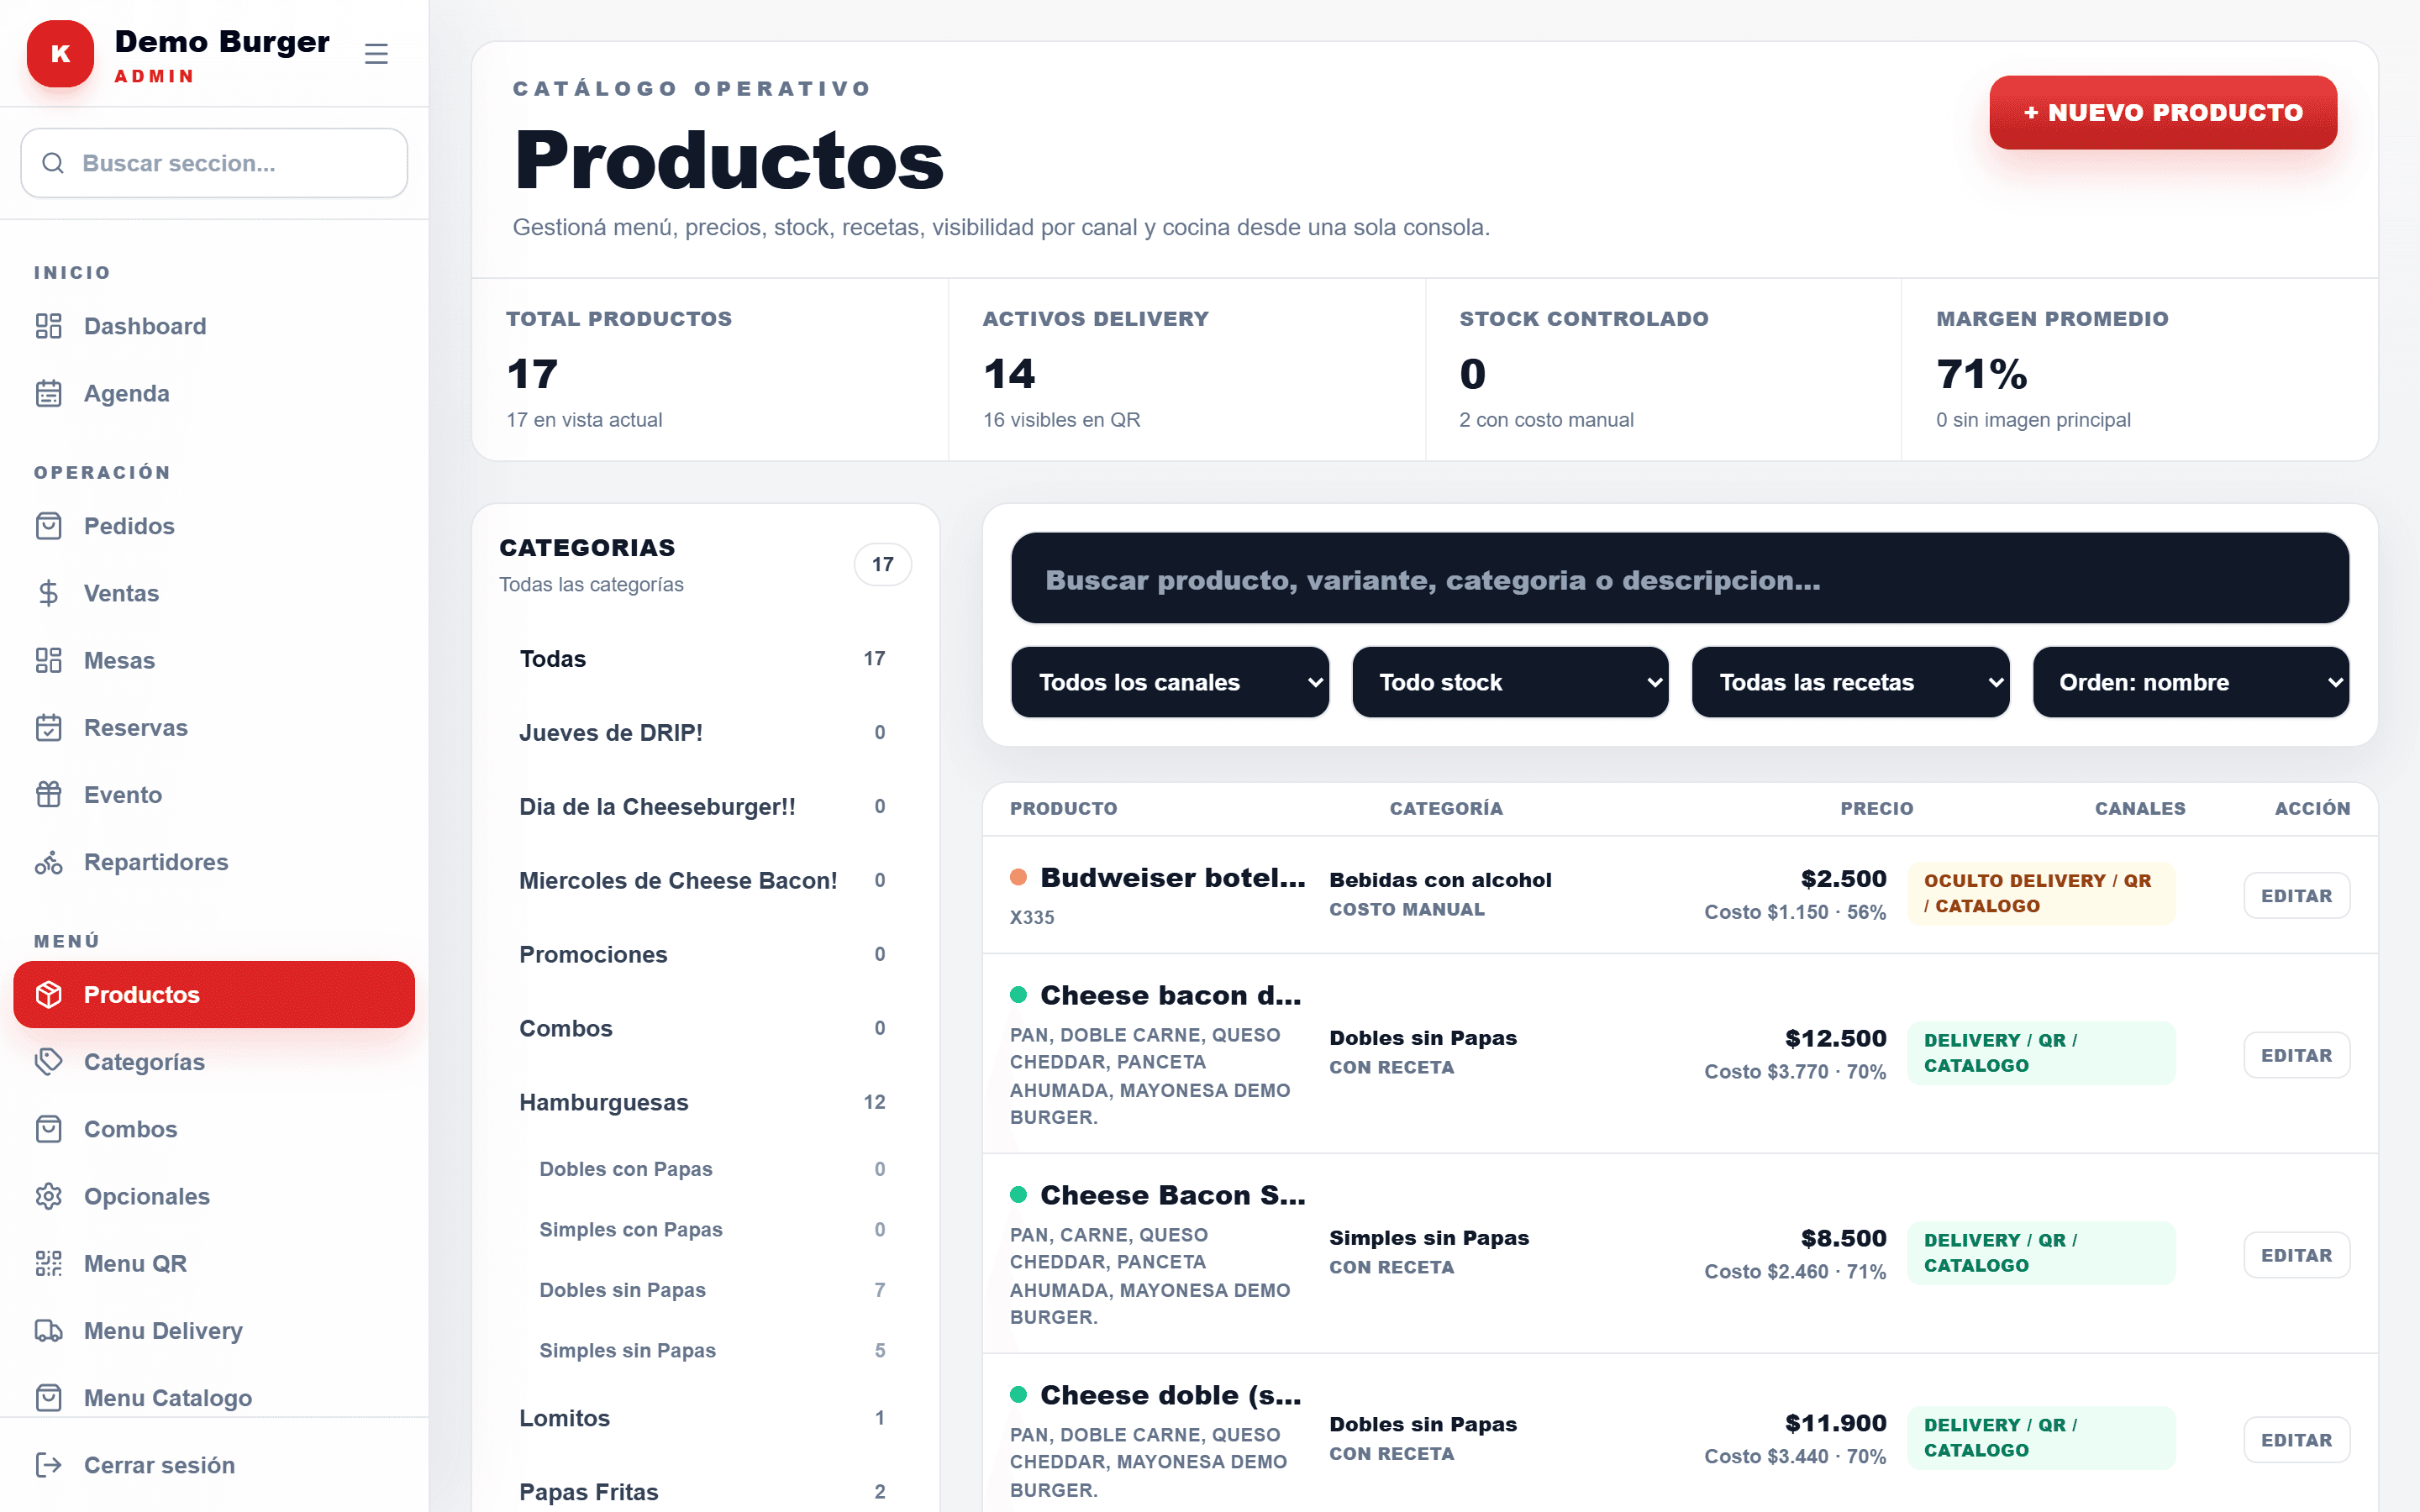The image size is (2420, 1512).
Task: Open the Combos sidebar menu item
Action: [214, 1129]
